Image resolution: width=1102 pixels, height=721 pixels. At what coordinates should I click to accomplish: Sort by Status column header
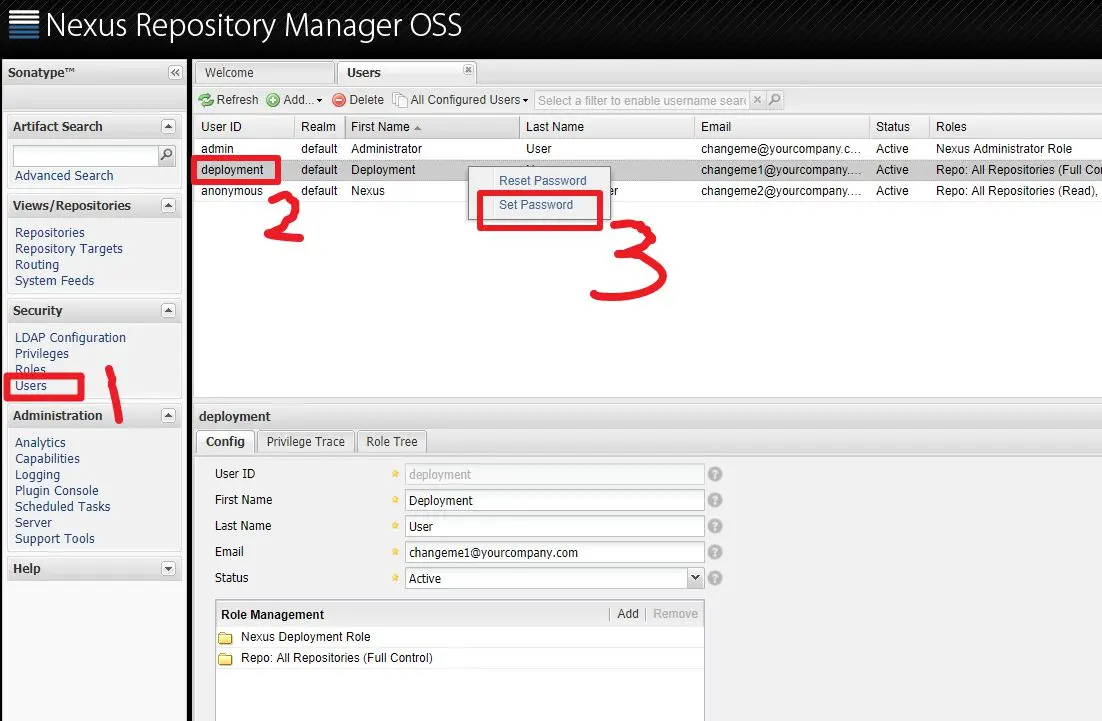(899, 126)
